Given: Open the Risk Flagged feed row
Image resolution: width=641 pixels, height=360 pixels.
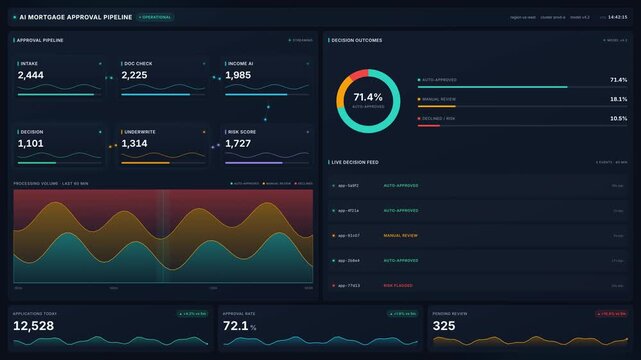Looking at the screenshot, I should click(x=477, y=286).
